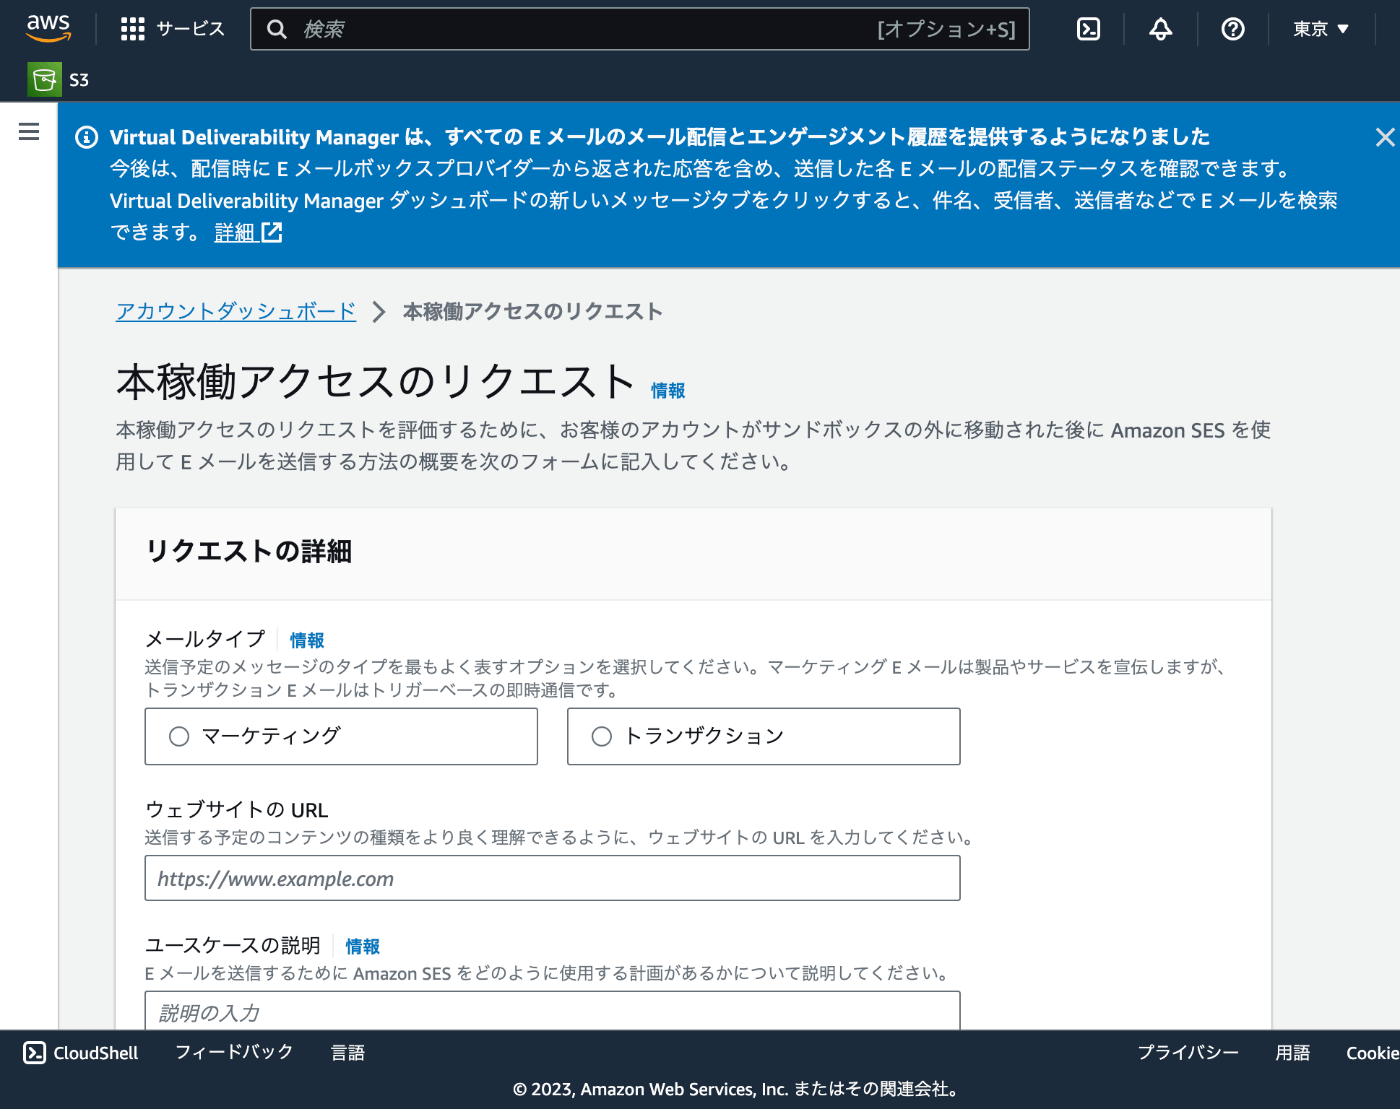This screenshot has width=1400, height=1109.
Task: Open CloudShell label in the footer
Action: (96, 1052)
